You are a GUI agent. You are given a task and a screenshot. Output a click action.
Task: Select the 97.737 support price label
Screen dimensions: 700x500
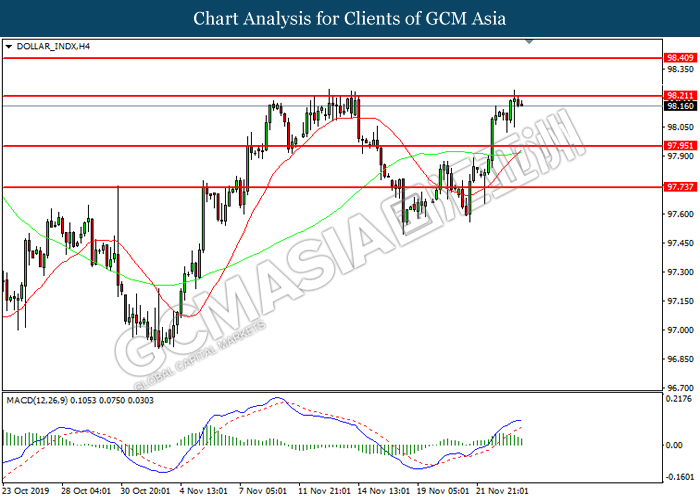click(x=680, y=187)
